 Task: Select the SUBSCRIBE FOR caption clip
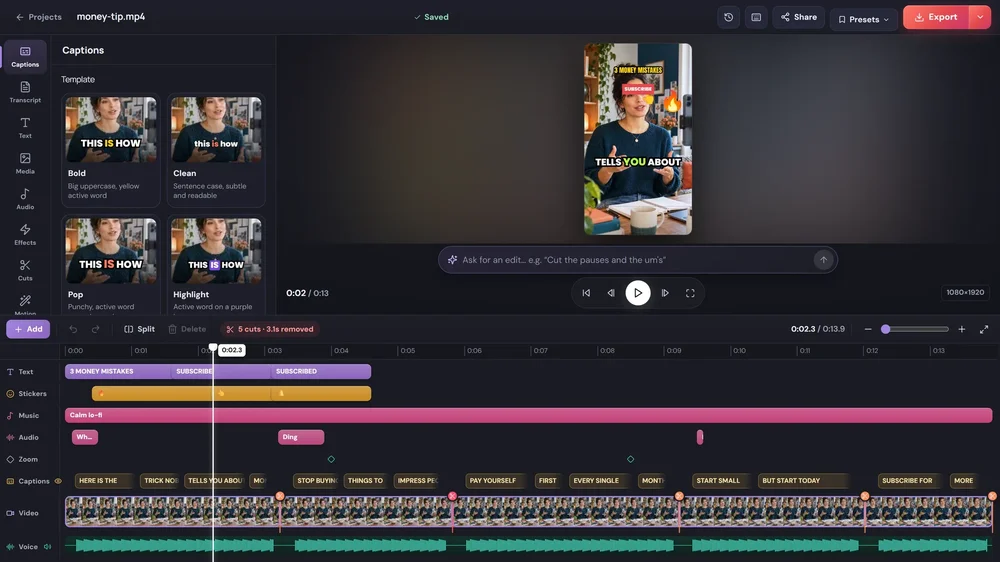[x=910, y=481]
